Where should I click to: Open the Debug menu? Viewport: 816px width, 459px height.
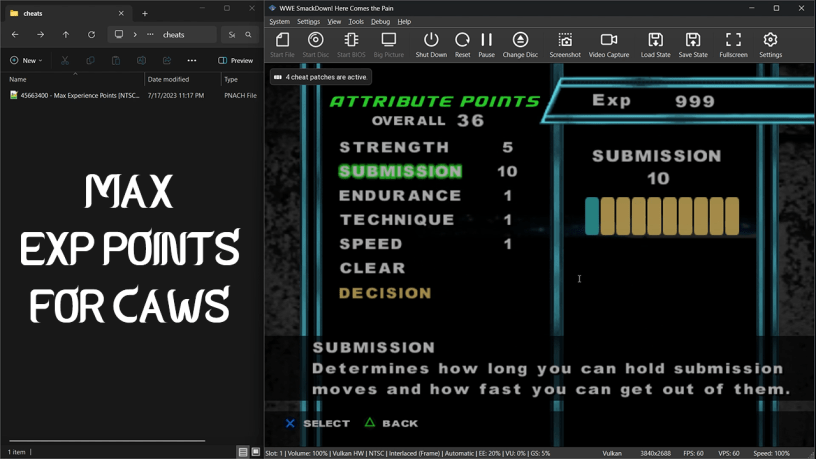pyautogui.click(x=380, y=21)
